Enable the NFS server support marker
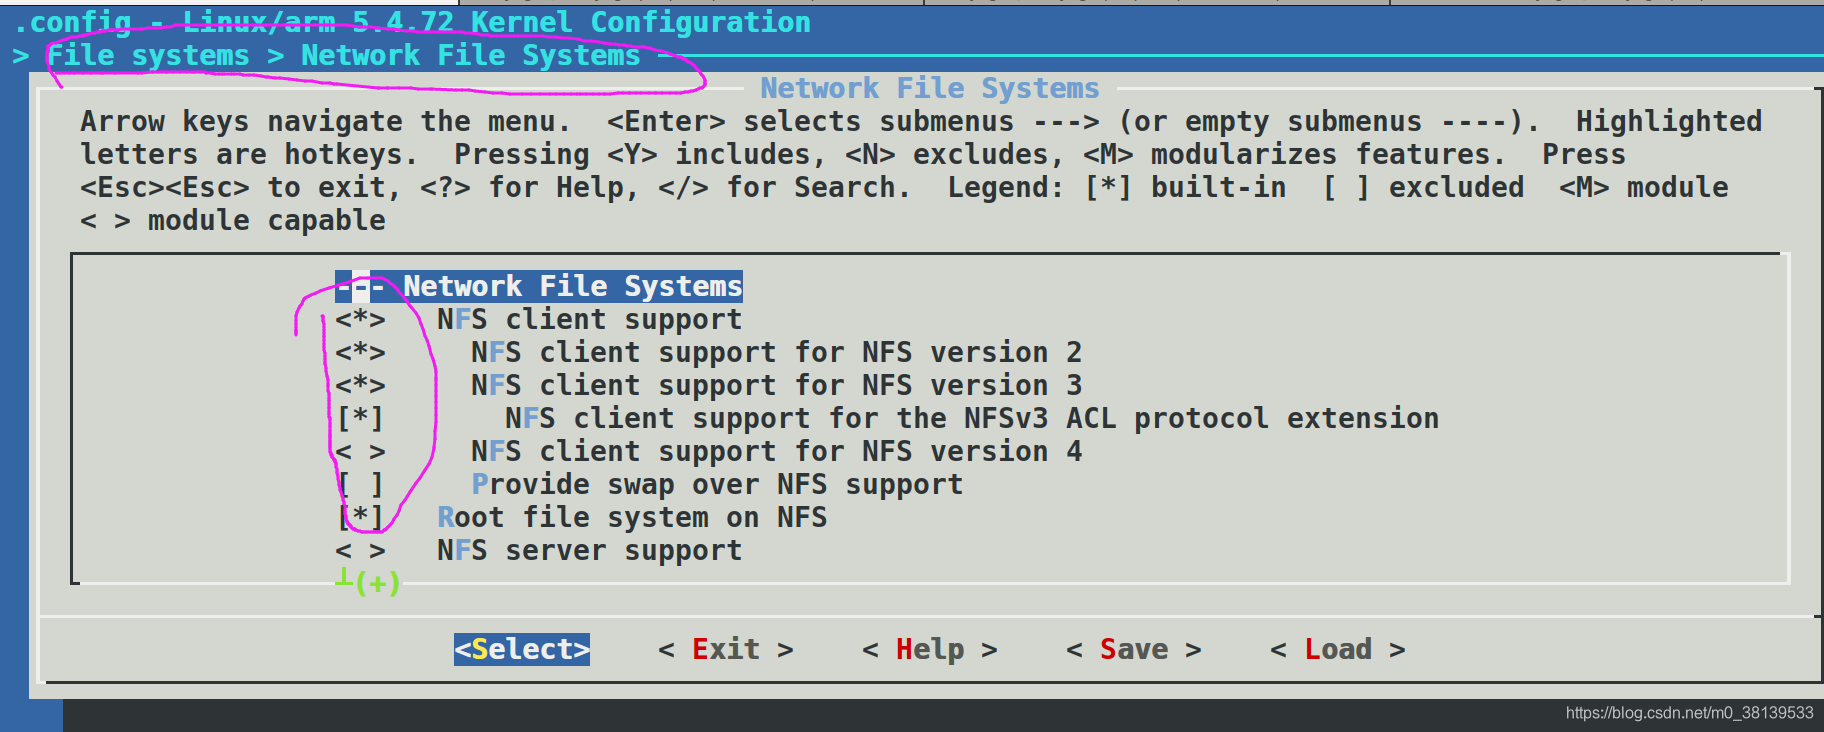 click(360, 551)
